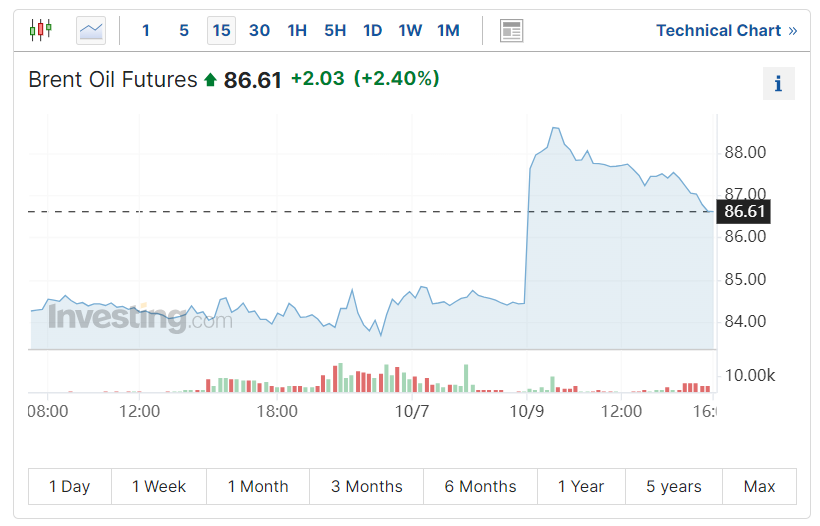Choose the 5H interval

pos(335,31)
